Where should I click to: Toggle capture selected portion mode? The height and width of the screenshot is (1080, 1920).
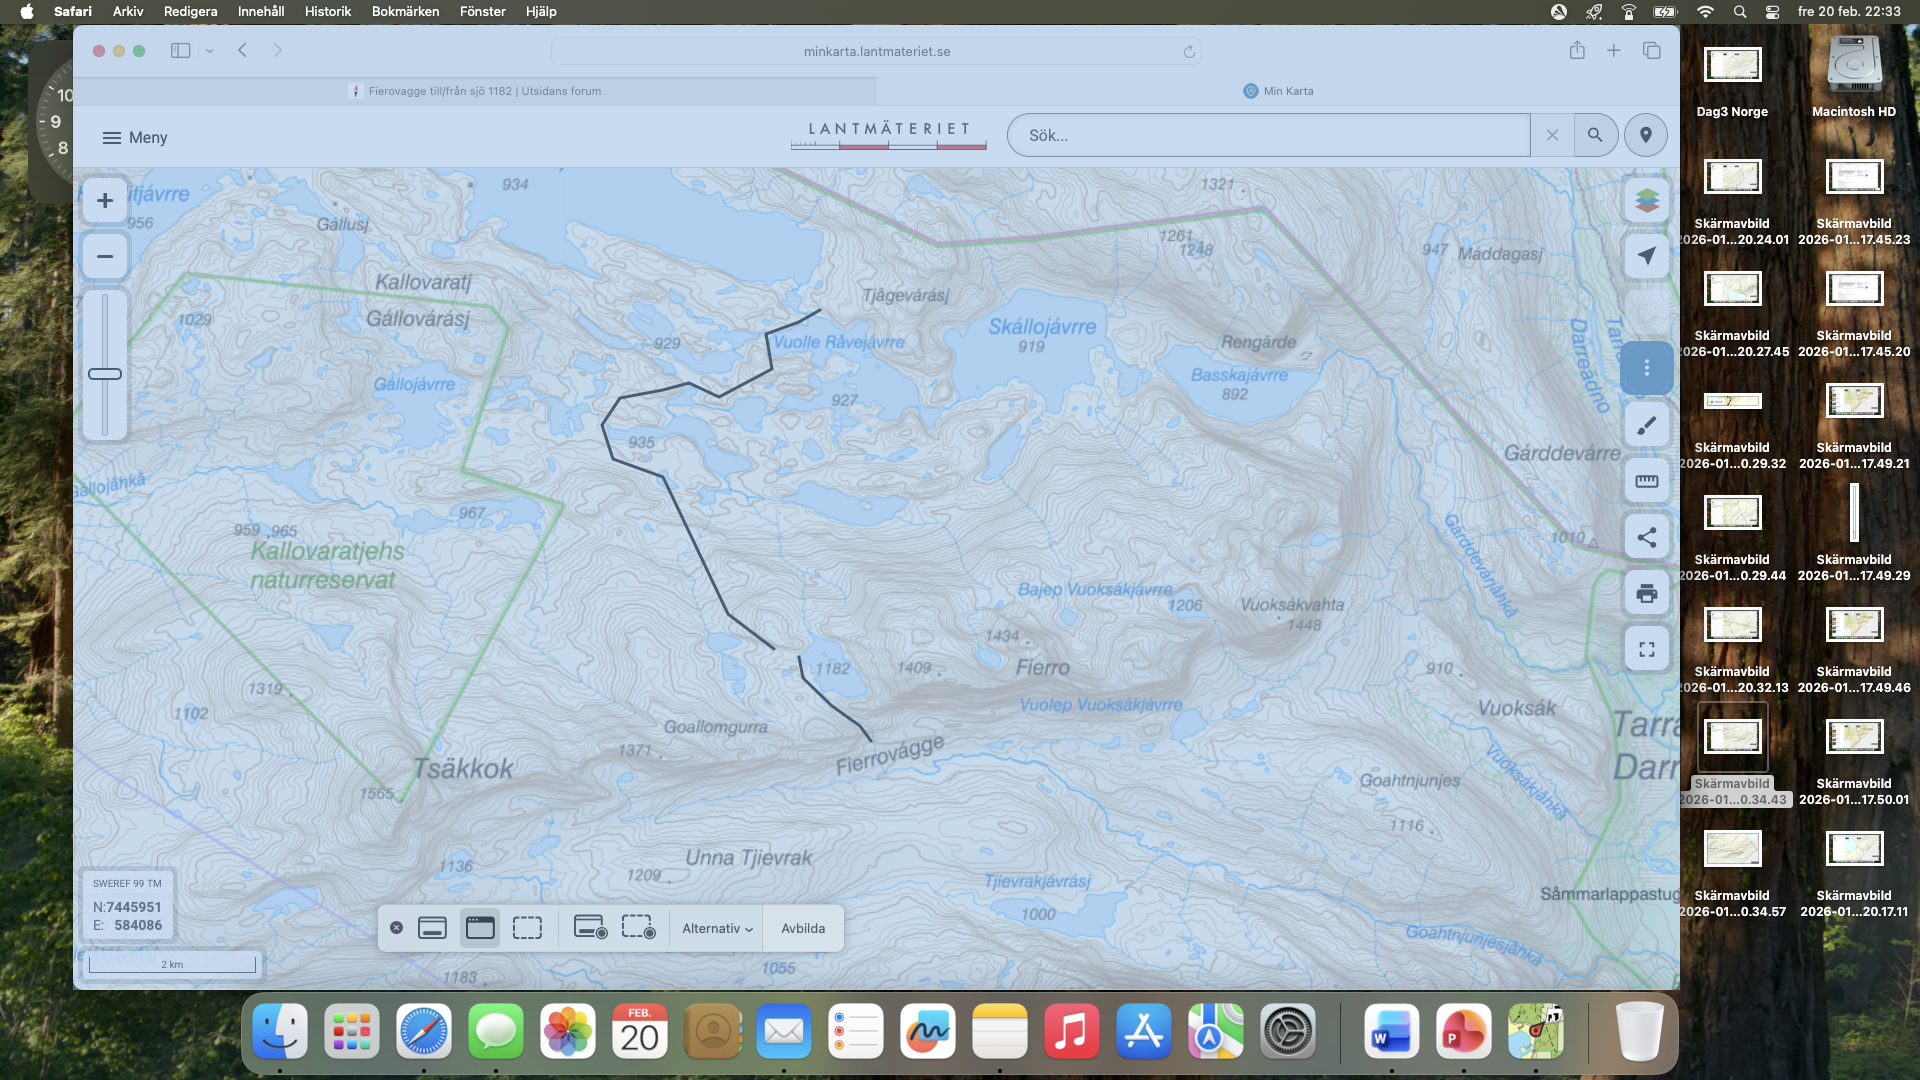(527, 928)
